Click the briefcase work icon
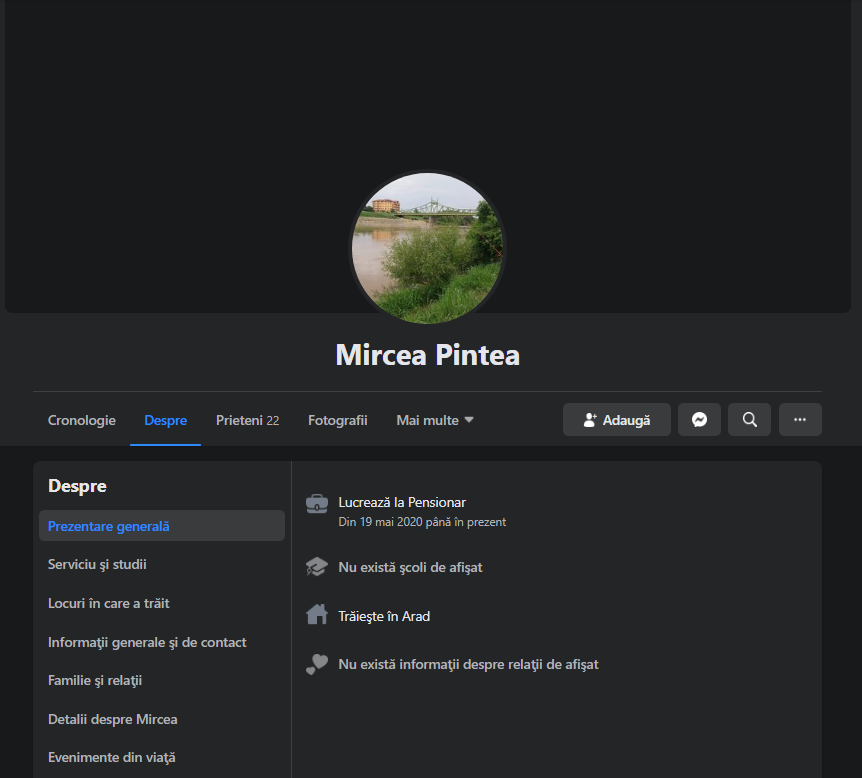Image resolution: width=862 pixels, height=778 pixels. (x=317, y=503)
